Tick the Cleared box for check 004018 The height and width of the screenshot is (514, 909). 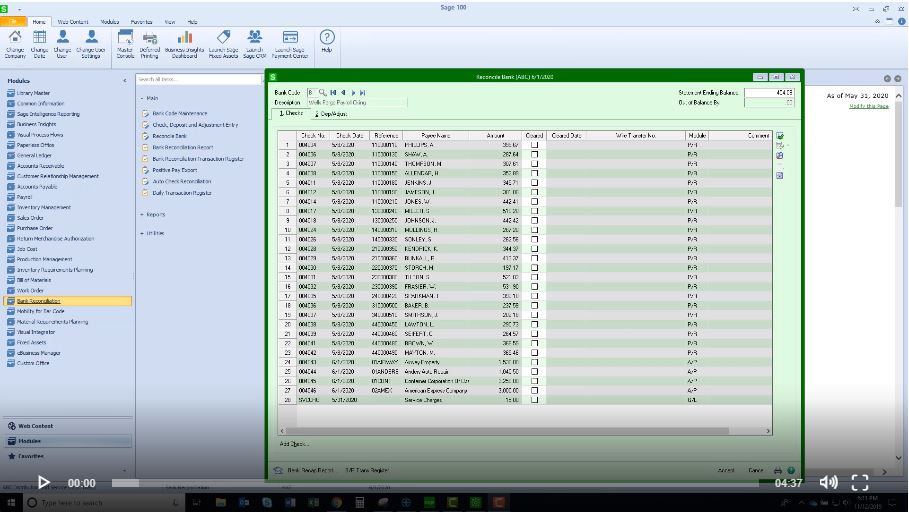pos(534,220)
